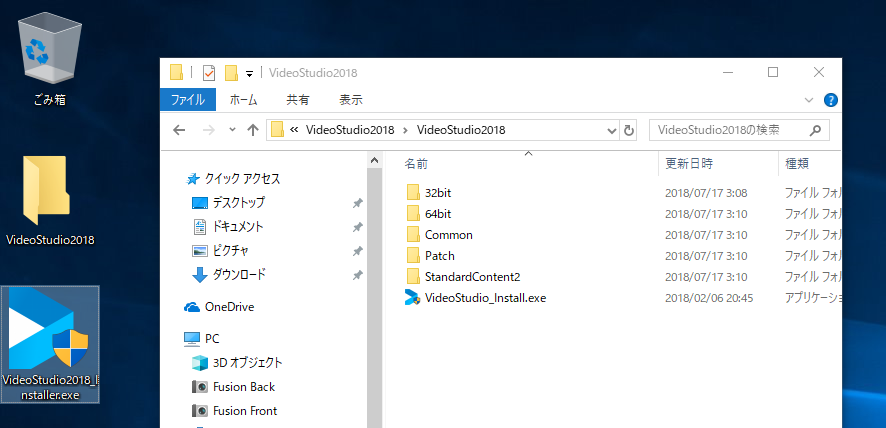Click the magnifier search icon
The image size is (886, 428).
click(815, 131)
